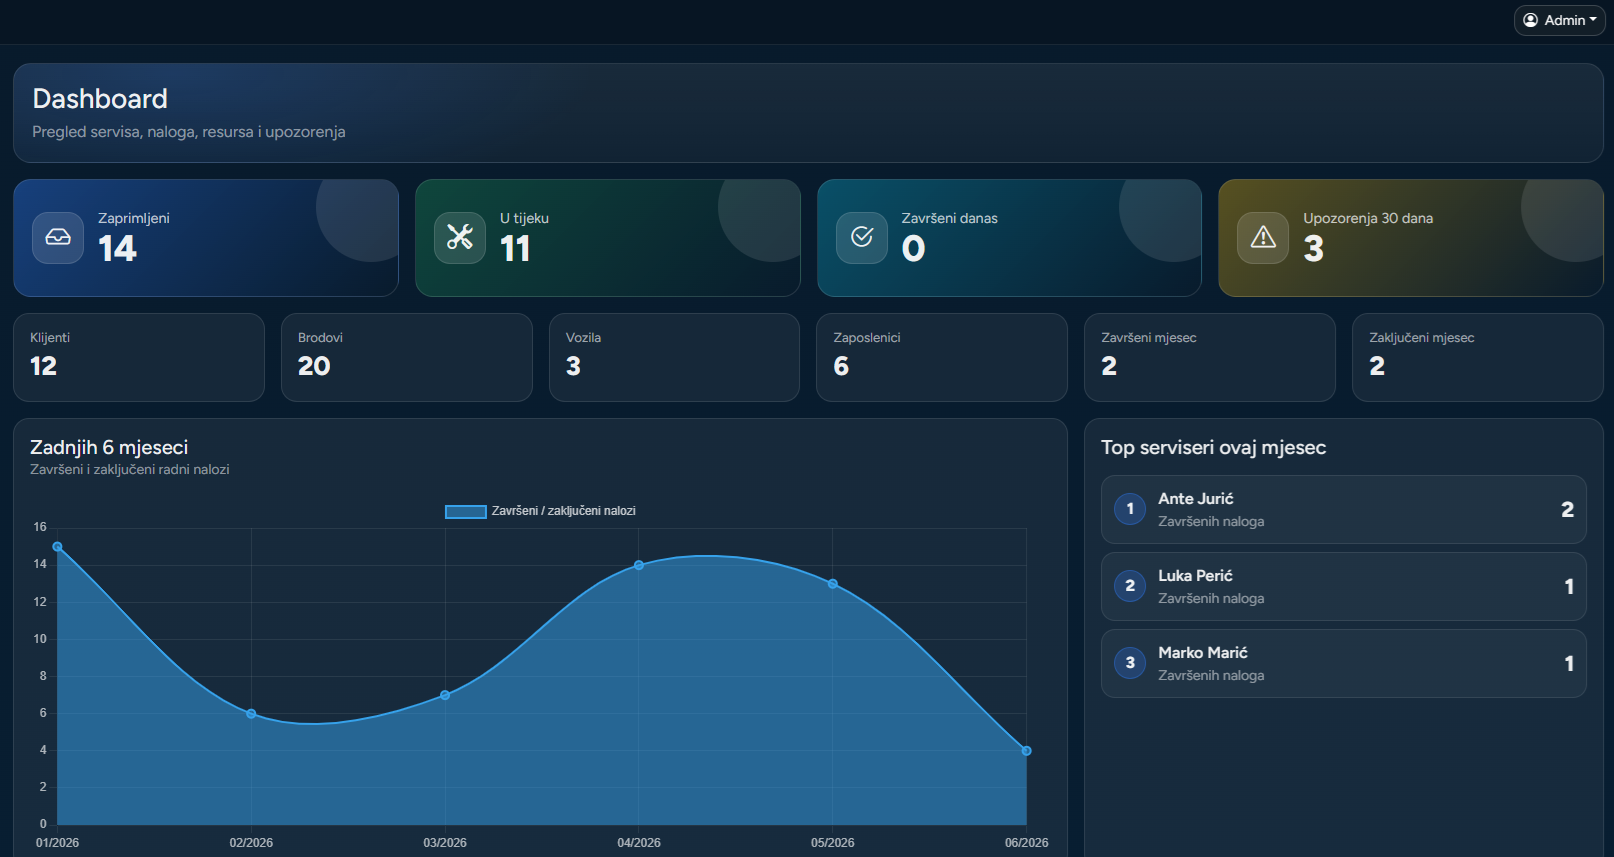Click the Zaprimljeni inbox tray icon
1614x857 pixels.
tap(58, 238)
